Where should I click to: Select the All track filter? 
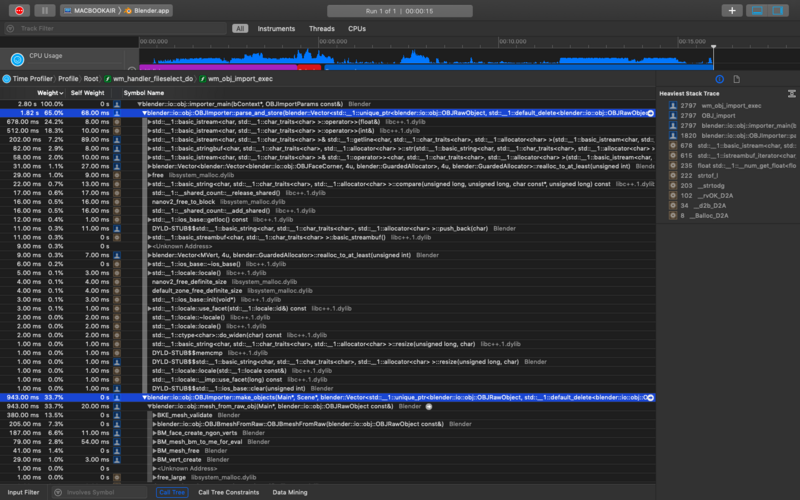(x=240, y=29)
